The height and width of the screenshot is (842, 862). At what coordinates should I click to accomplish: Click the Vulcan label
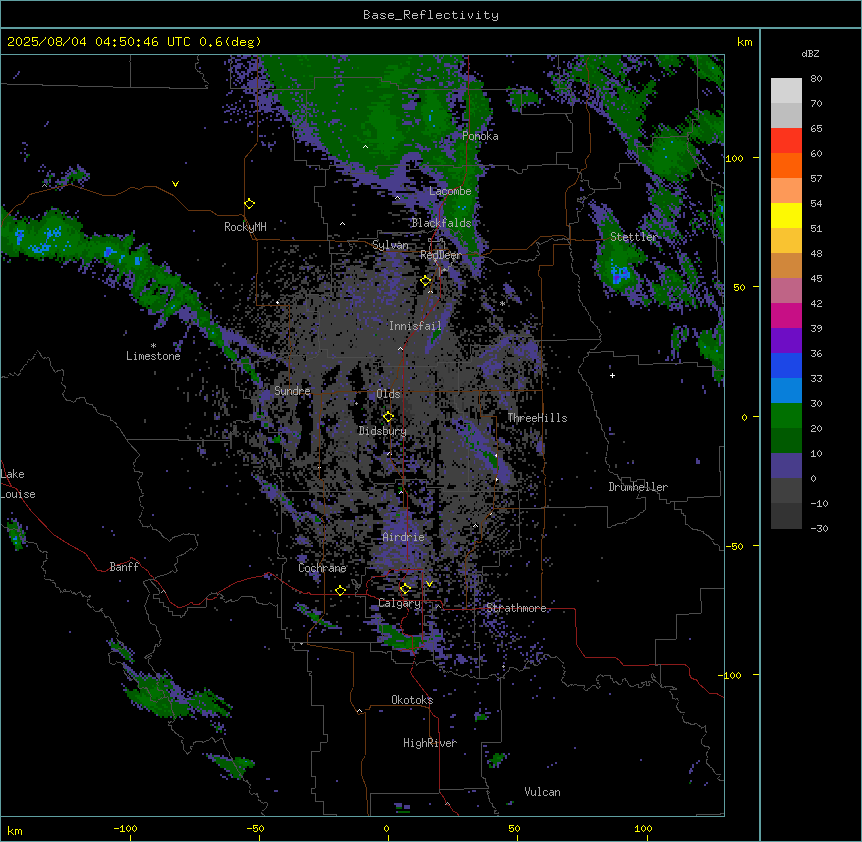543,792
